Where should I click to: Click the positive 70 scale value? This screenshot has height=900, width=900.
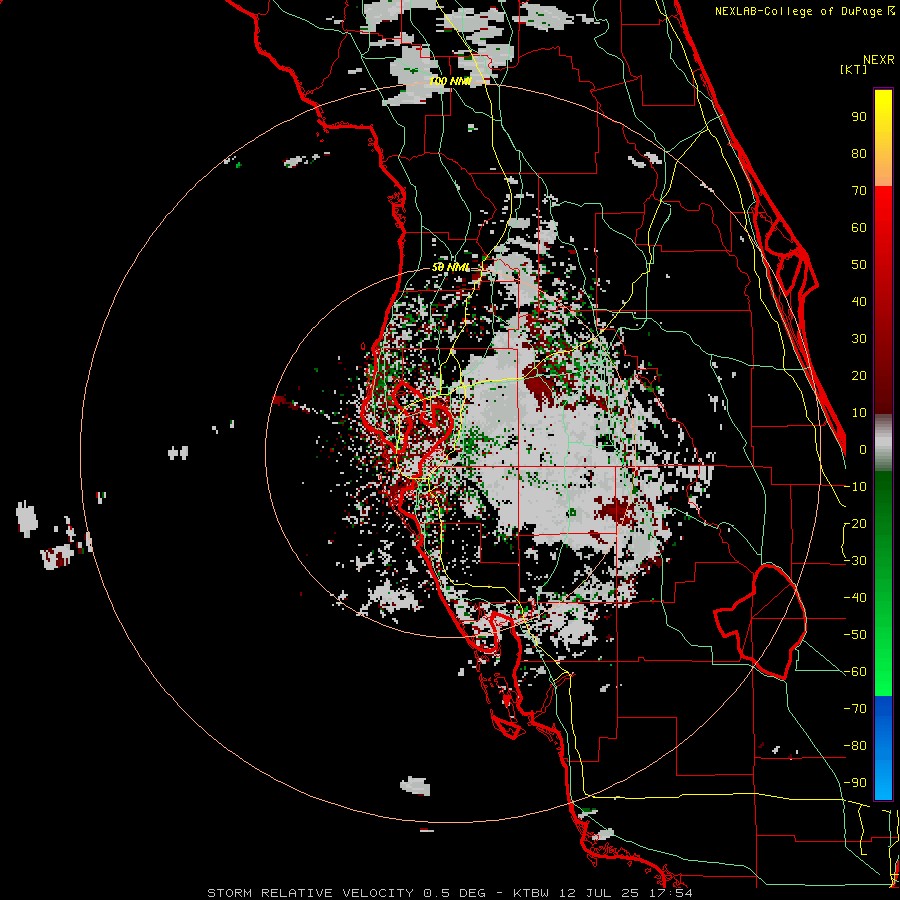[x=859, y=191]
